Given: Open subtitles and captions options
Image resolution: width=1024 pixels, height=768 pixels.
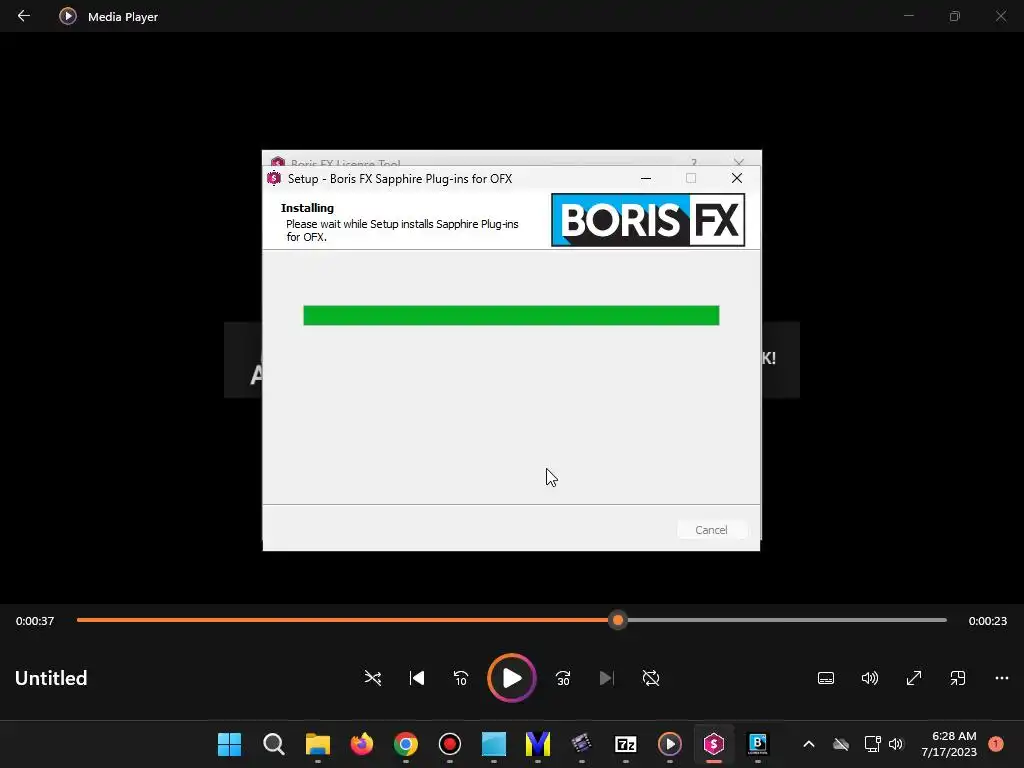Looking at the screenshot, I should pos(826,678).
